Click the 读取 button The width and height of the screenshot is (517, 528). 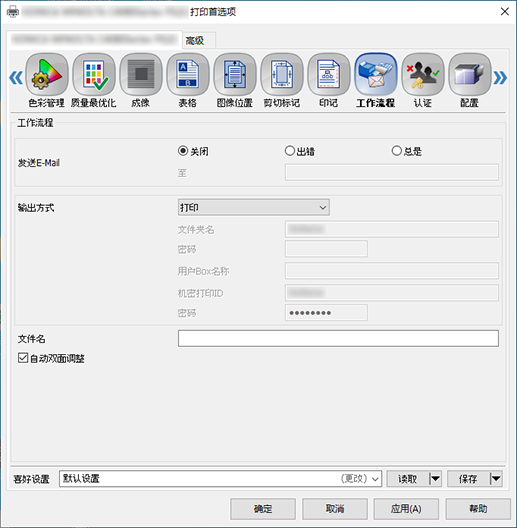[x=408, y=478]
